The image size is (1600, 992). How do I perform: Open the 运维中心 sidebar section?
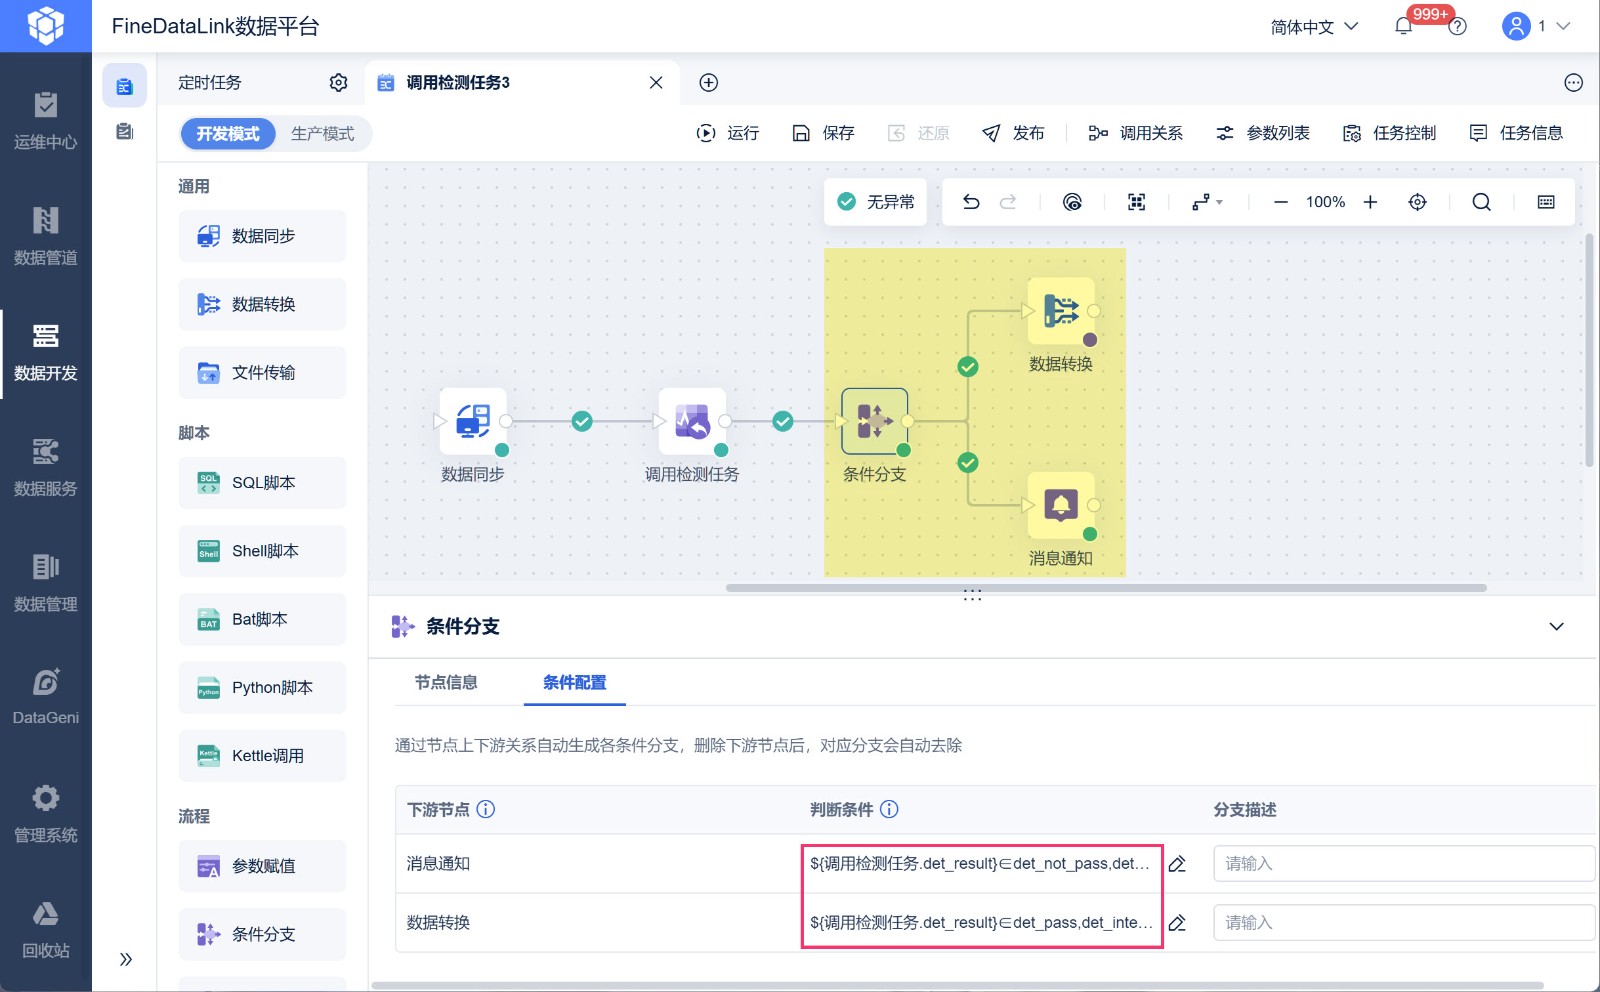point(45,120)
